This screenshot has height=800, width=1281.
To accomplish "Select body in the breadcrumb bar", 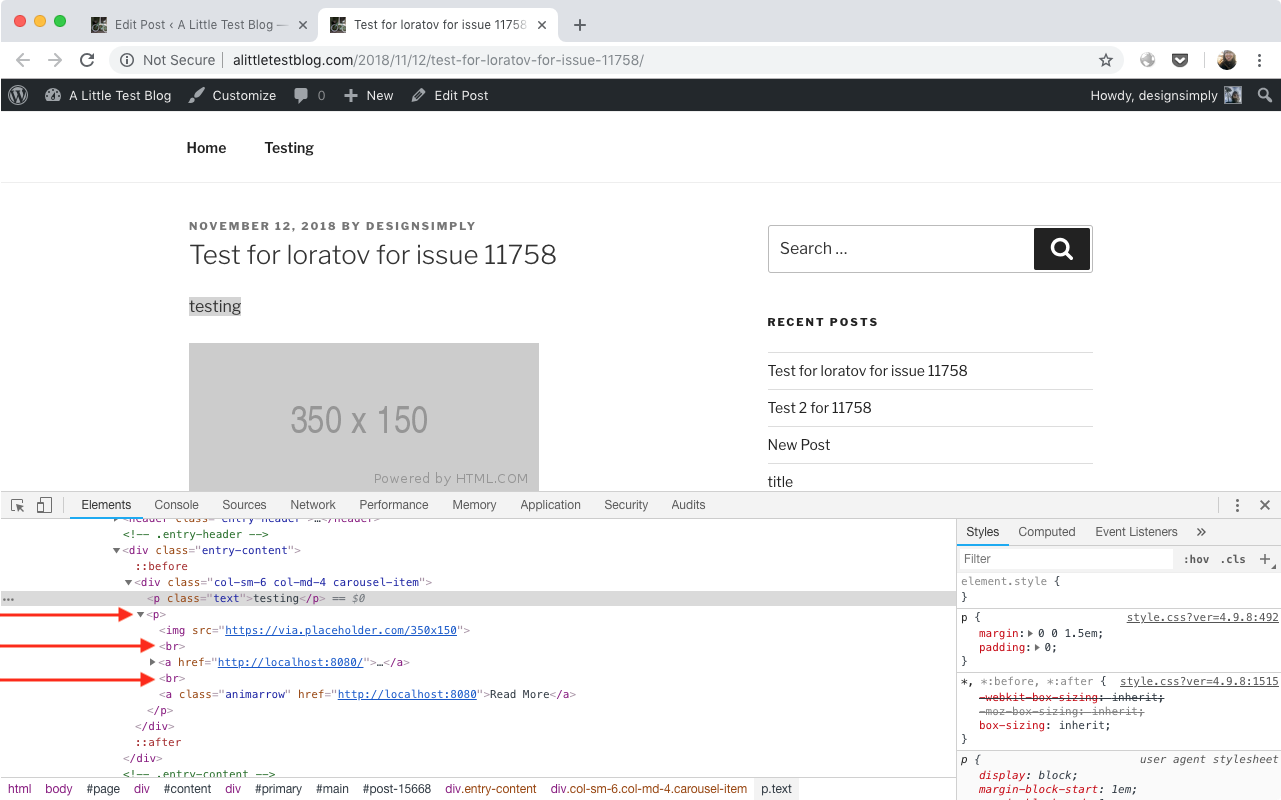I will tap(59, 789).
